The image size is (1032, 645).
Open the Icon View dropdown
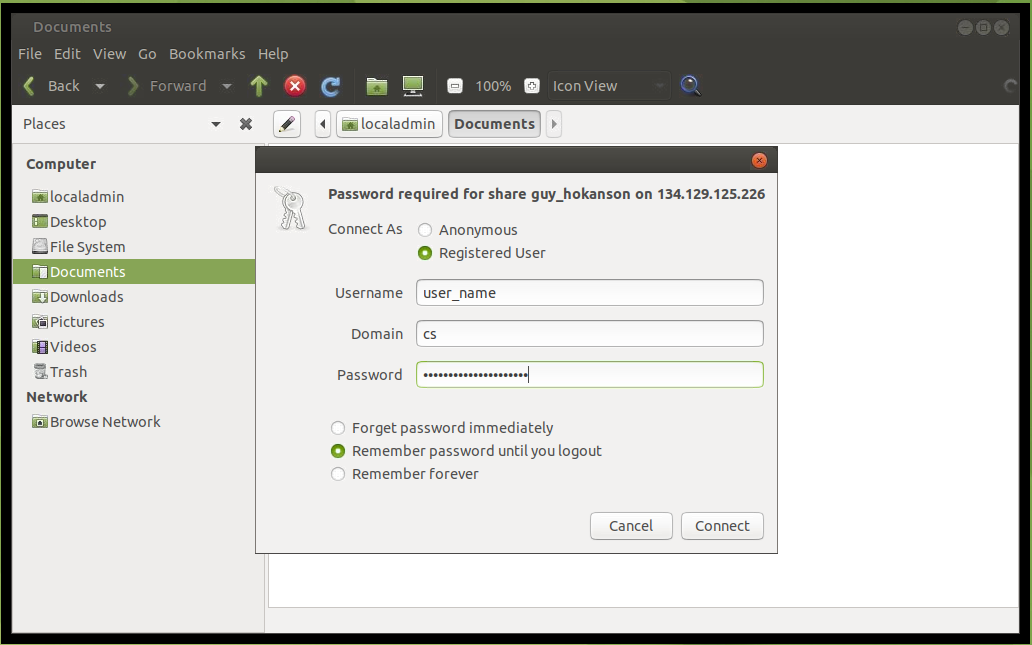point(608,86)
